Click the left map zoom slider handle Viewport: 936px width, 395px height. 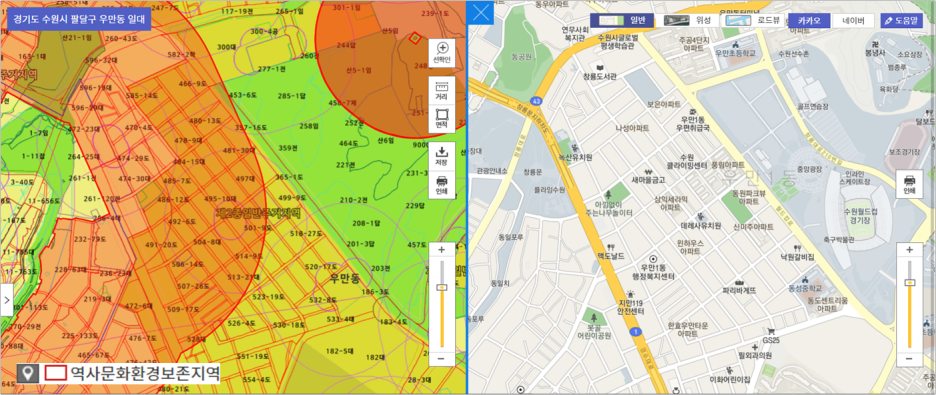pos(442,287)
